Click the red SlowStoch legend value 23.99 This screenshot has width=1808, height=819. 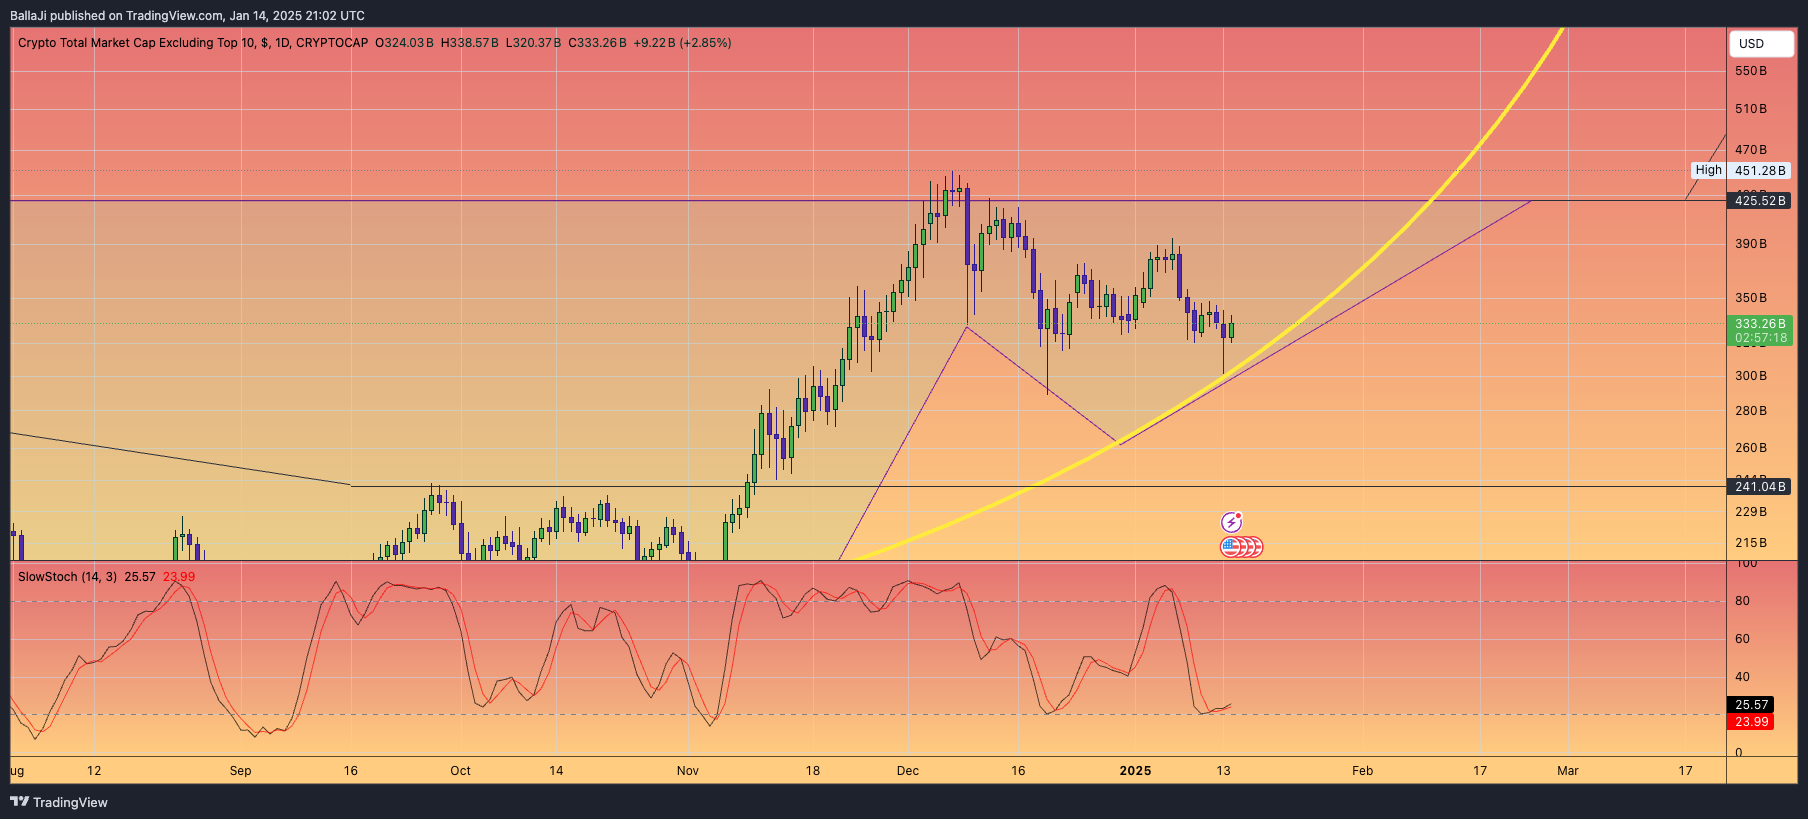(x=179, y=577)
